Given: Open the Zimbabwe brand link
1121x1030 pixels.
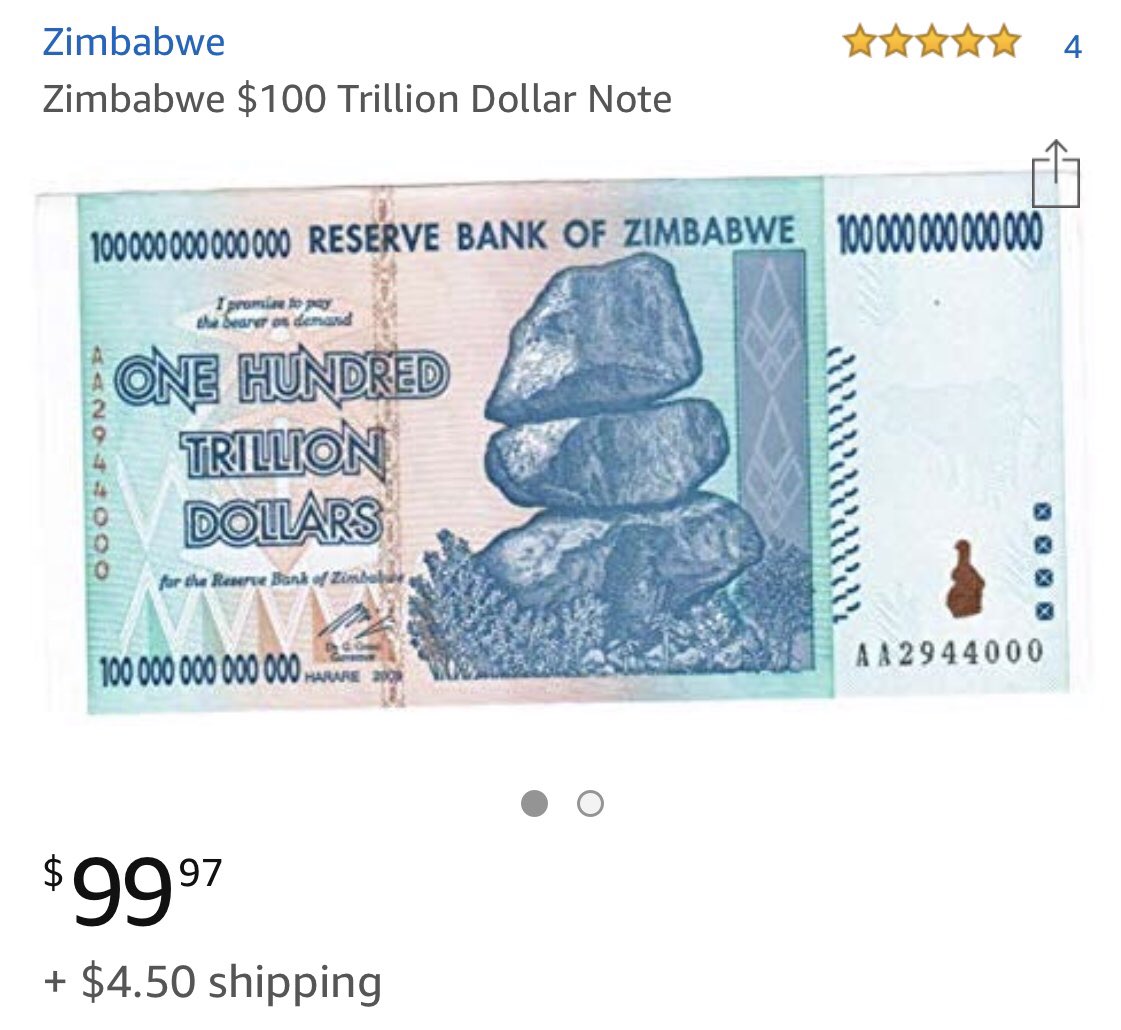Looking at the screenshot, I should [134, 41].
